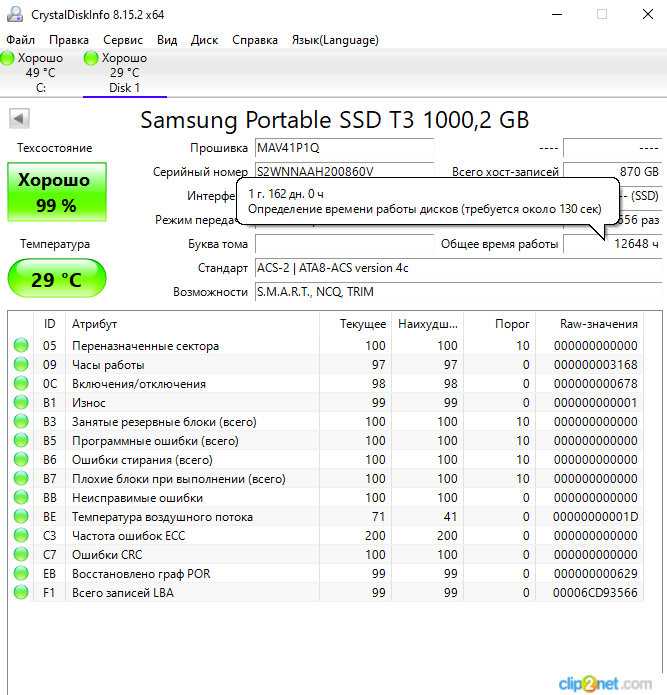Viewport: 667px width, 695px height.
Task: Click raw value 00000003168
Action: pos(595,365)
